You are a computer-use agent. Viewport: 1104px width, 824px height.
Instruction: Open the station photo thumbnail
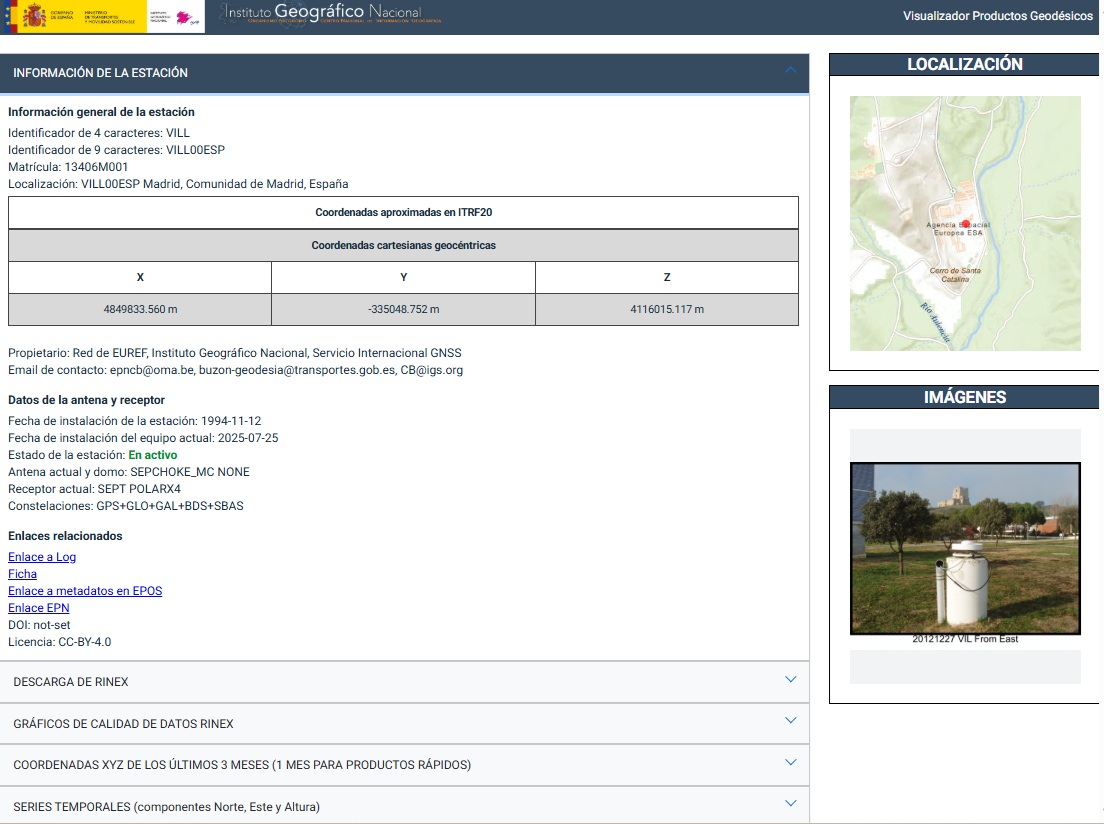click(x=965, y=549)
